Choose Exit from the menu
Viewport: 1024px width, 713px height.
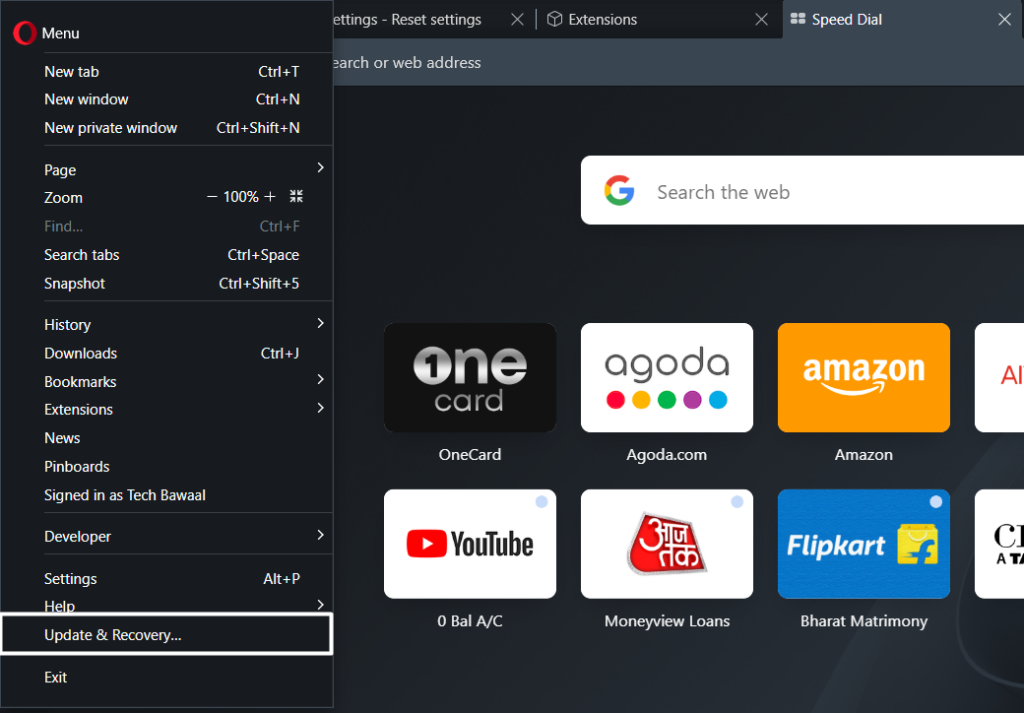point(167,677)
